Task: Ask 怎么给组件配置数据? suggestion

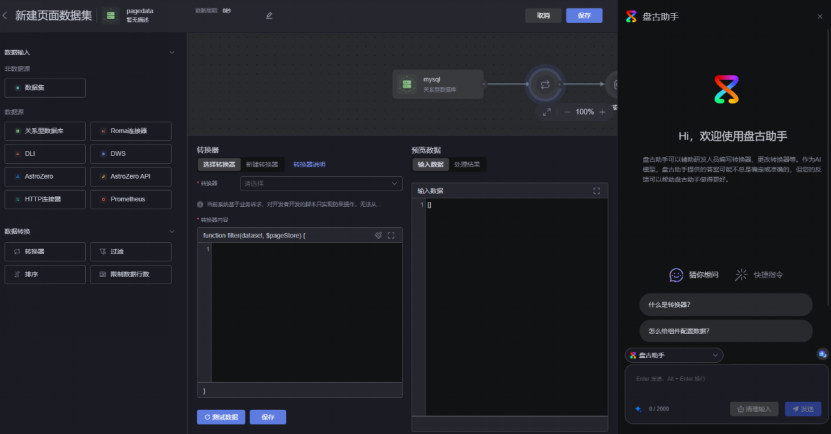Action: pyautogui.click(x=726, y=331)
